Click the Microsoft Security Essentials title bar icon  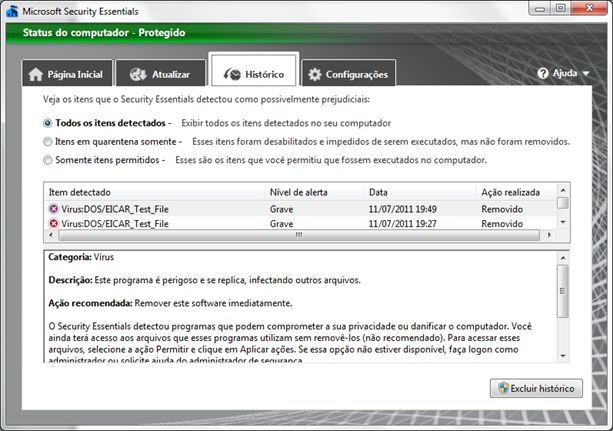click(12, 11)
